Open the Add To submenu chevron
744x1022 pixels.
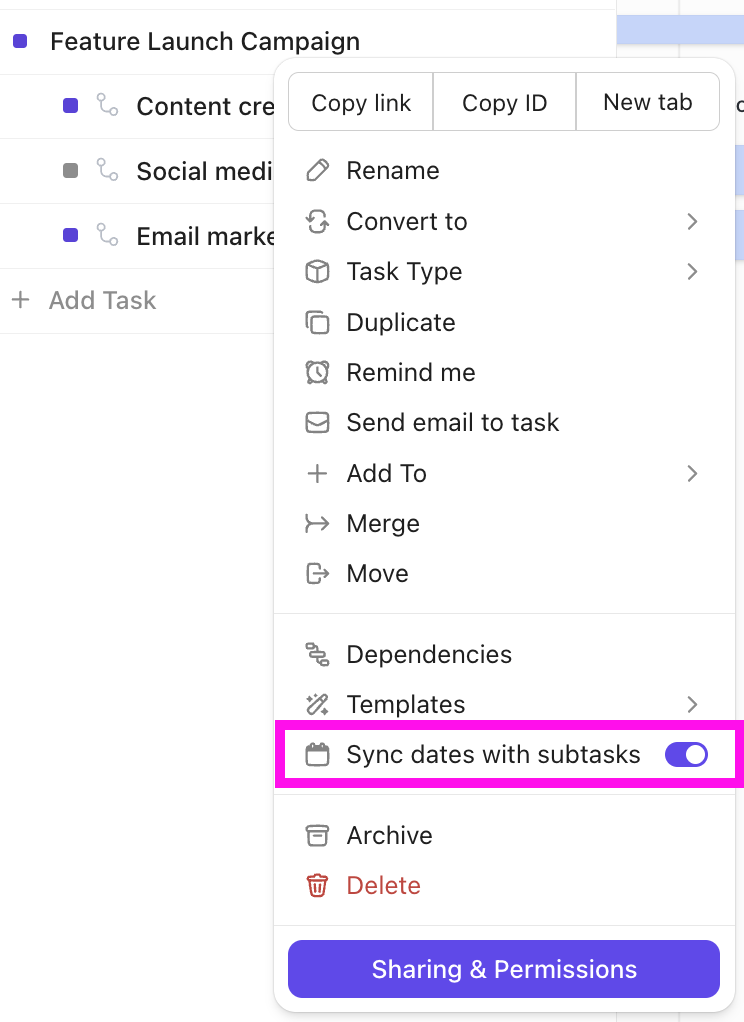(692, 474)
